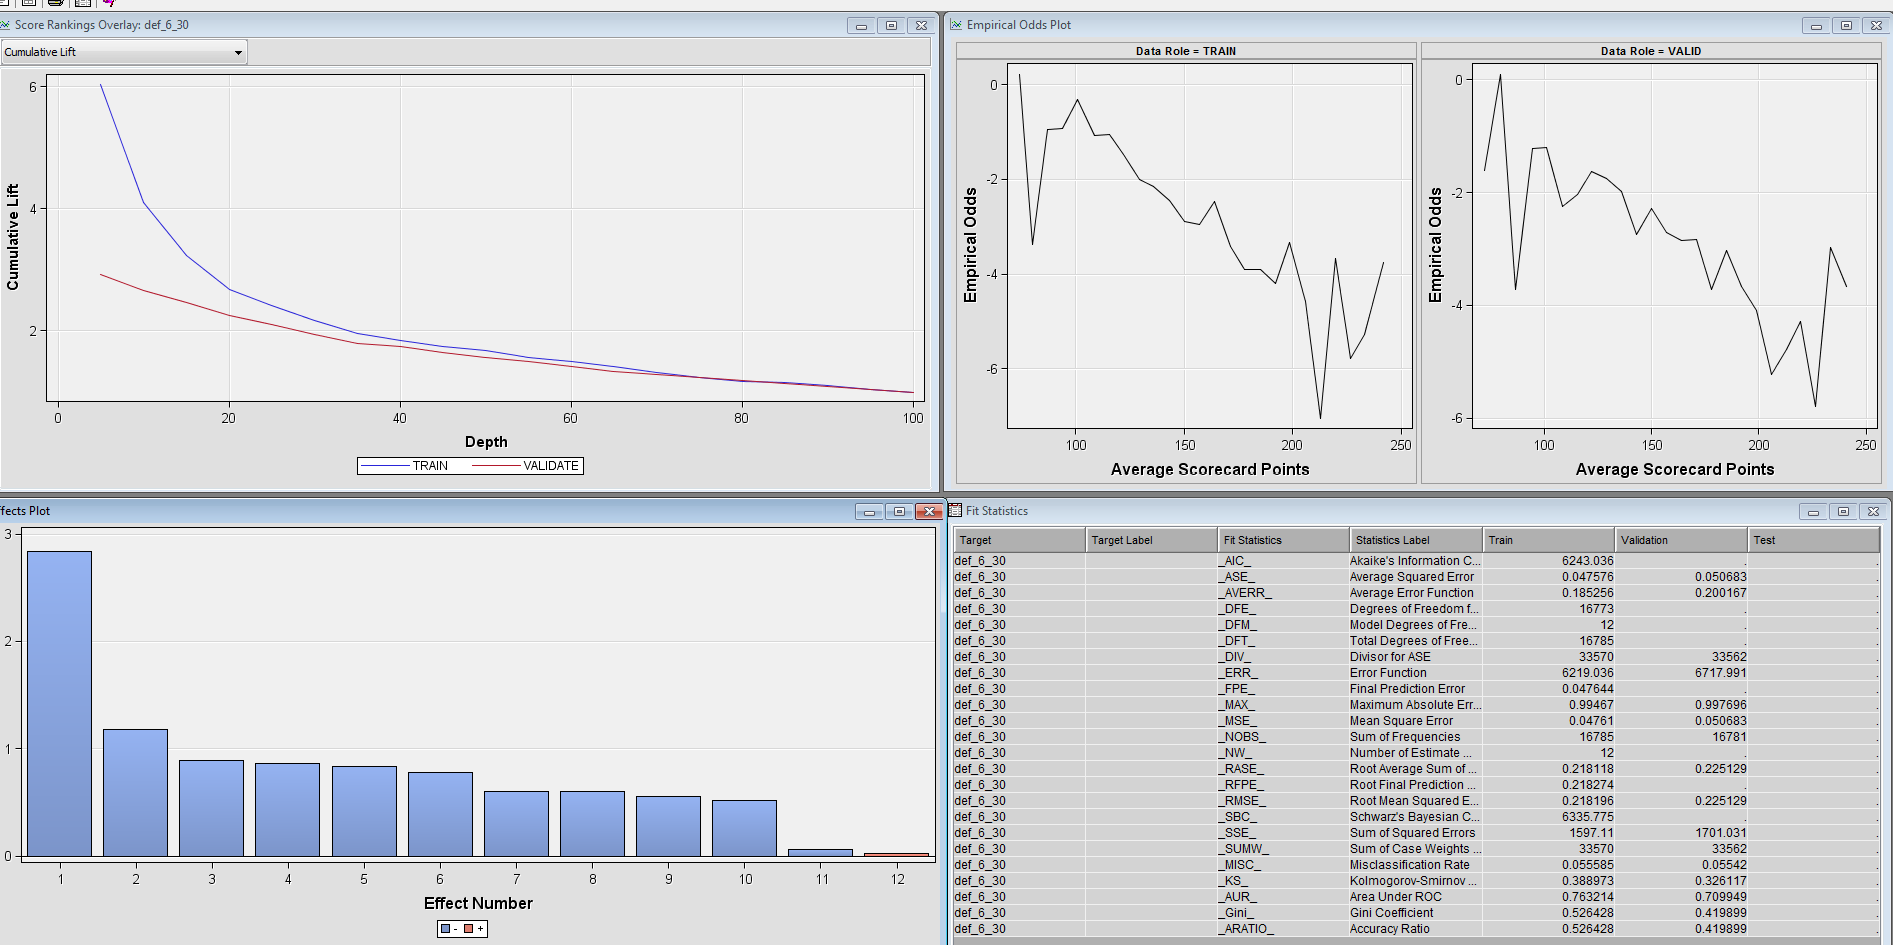Click the two-pane layout icon on the toolbar

[x=28, y=4]
